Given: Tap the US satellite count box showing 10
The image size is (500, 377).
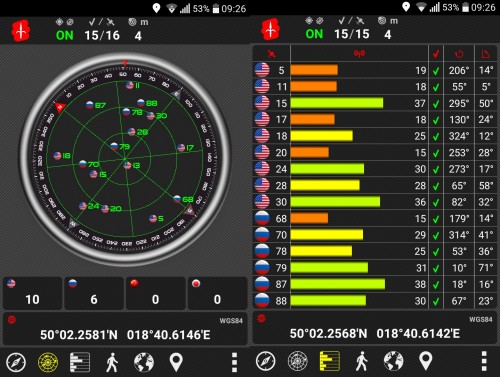Looking at the screenshot, I should pyautogui.click(x=32, y=293).
